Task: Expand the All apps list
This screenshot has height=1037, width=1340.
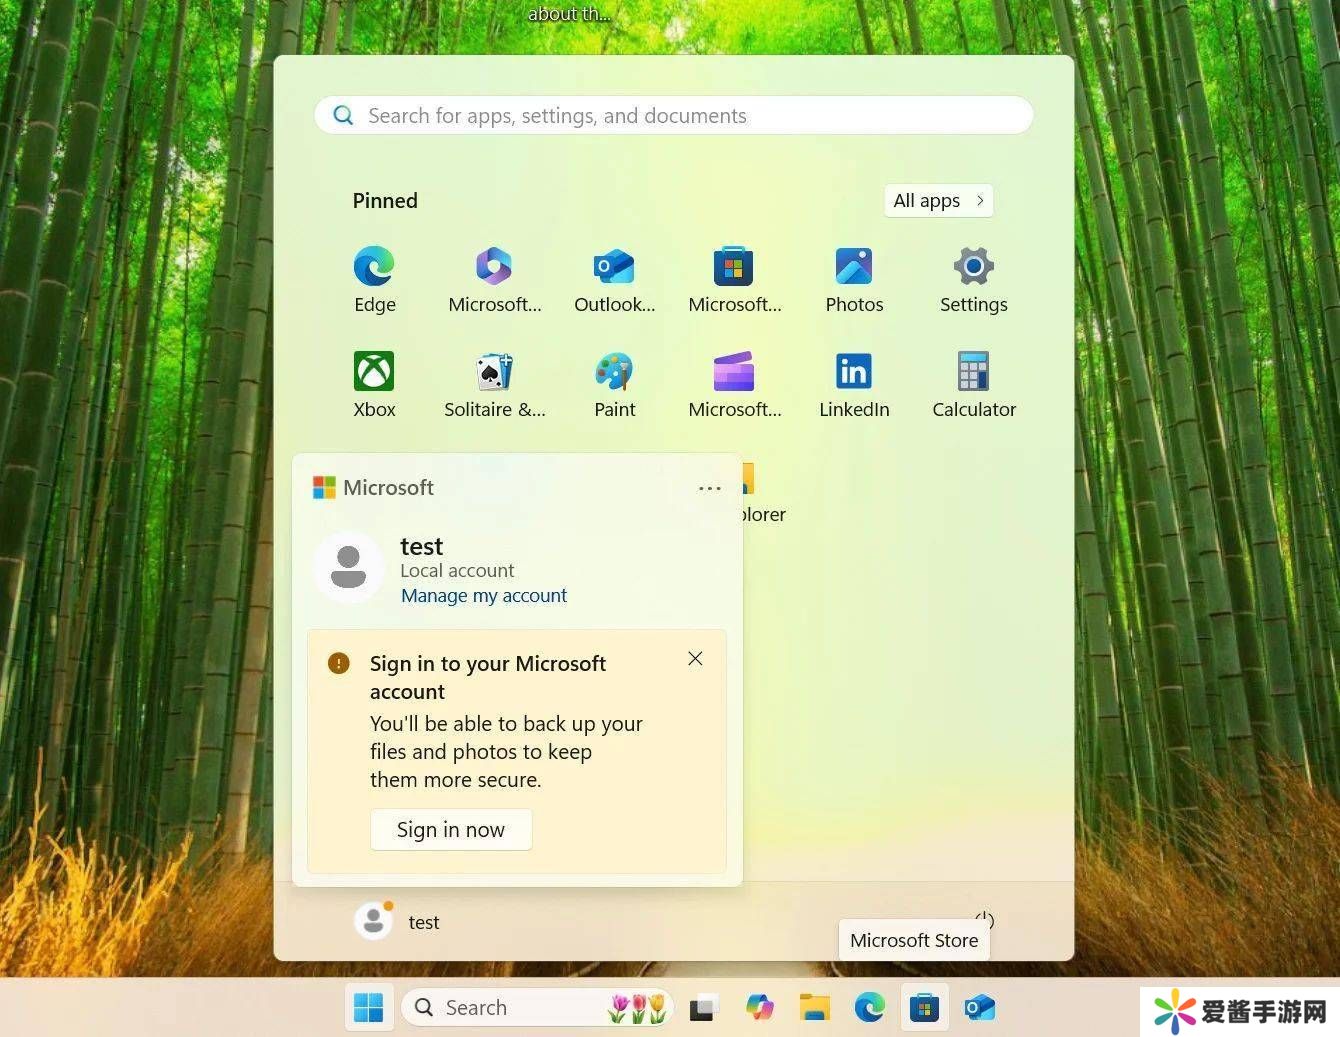Action: tap(938, 200)
